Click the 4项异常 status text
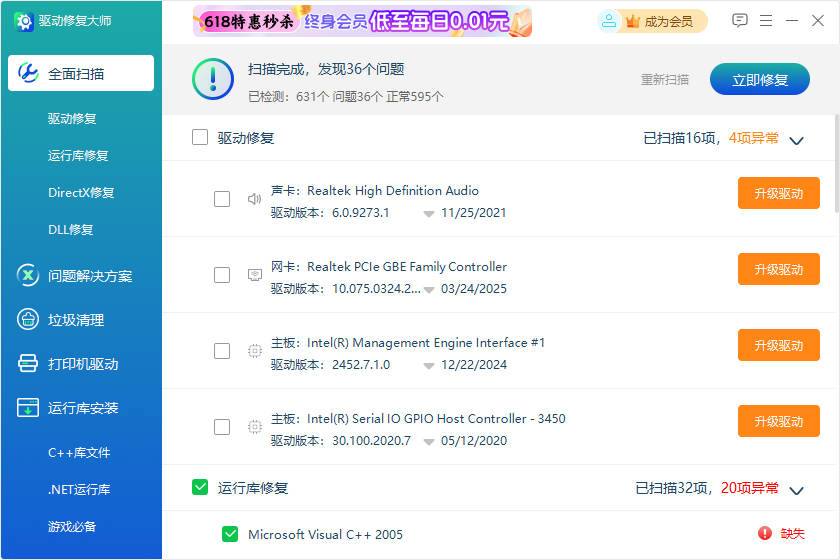The image size is (840, 560). pos(753,138)
